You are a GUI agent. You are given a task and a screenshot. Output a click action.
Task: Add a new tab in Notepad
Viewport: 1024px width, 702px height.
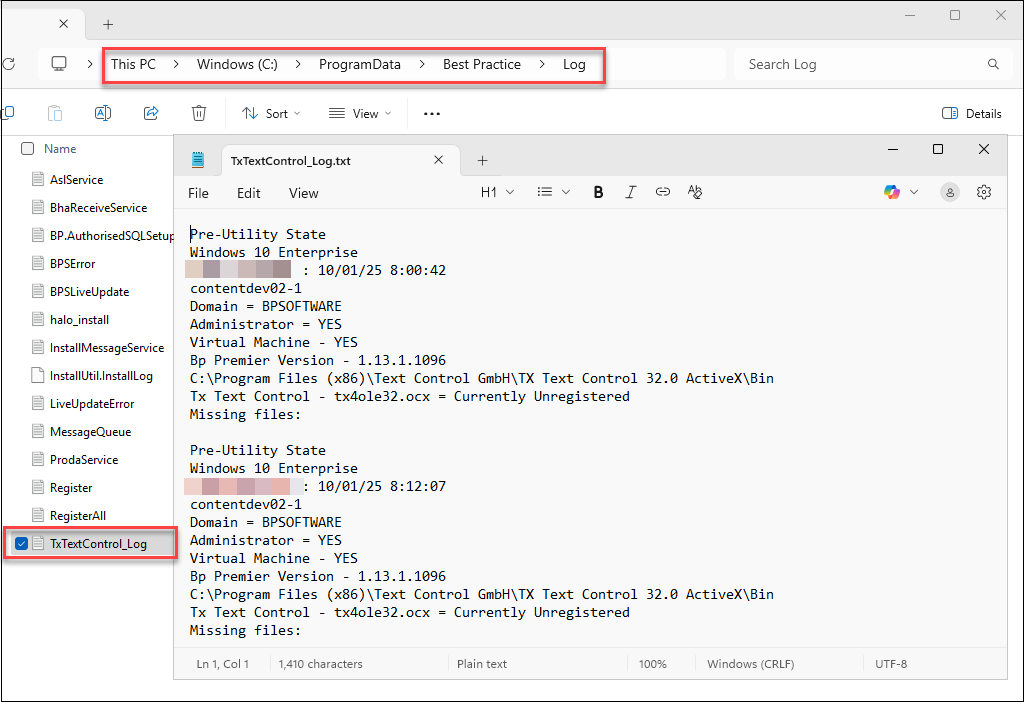coord(482,160)
